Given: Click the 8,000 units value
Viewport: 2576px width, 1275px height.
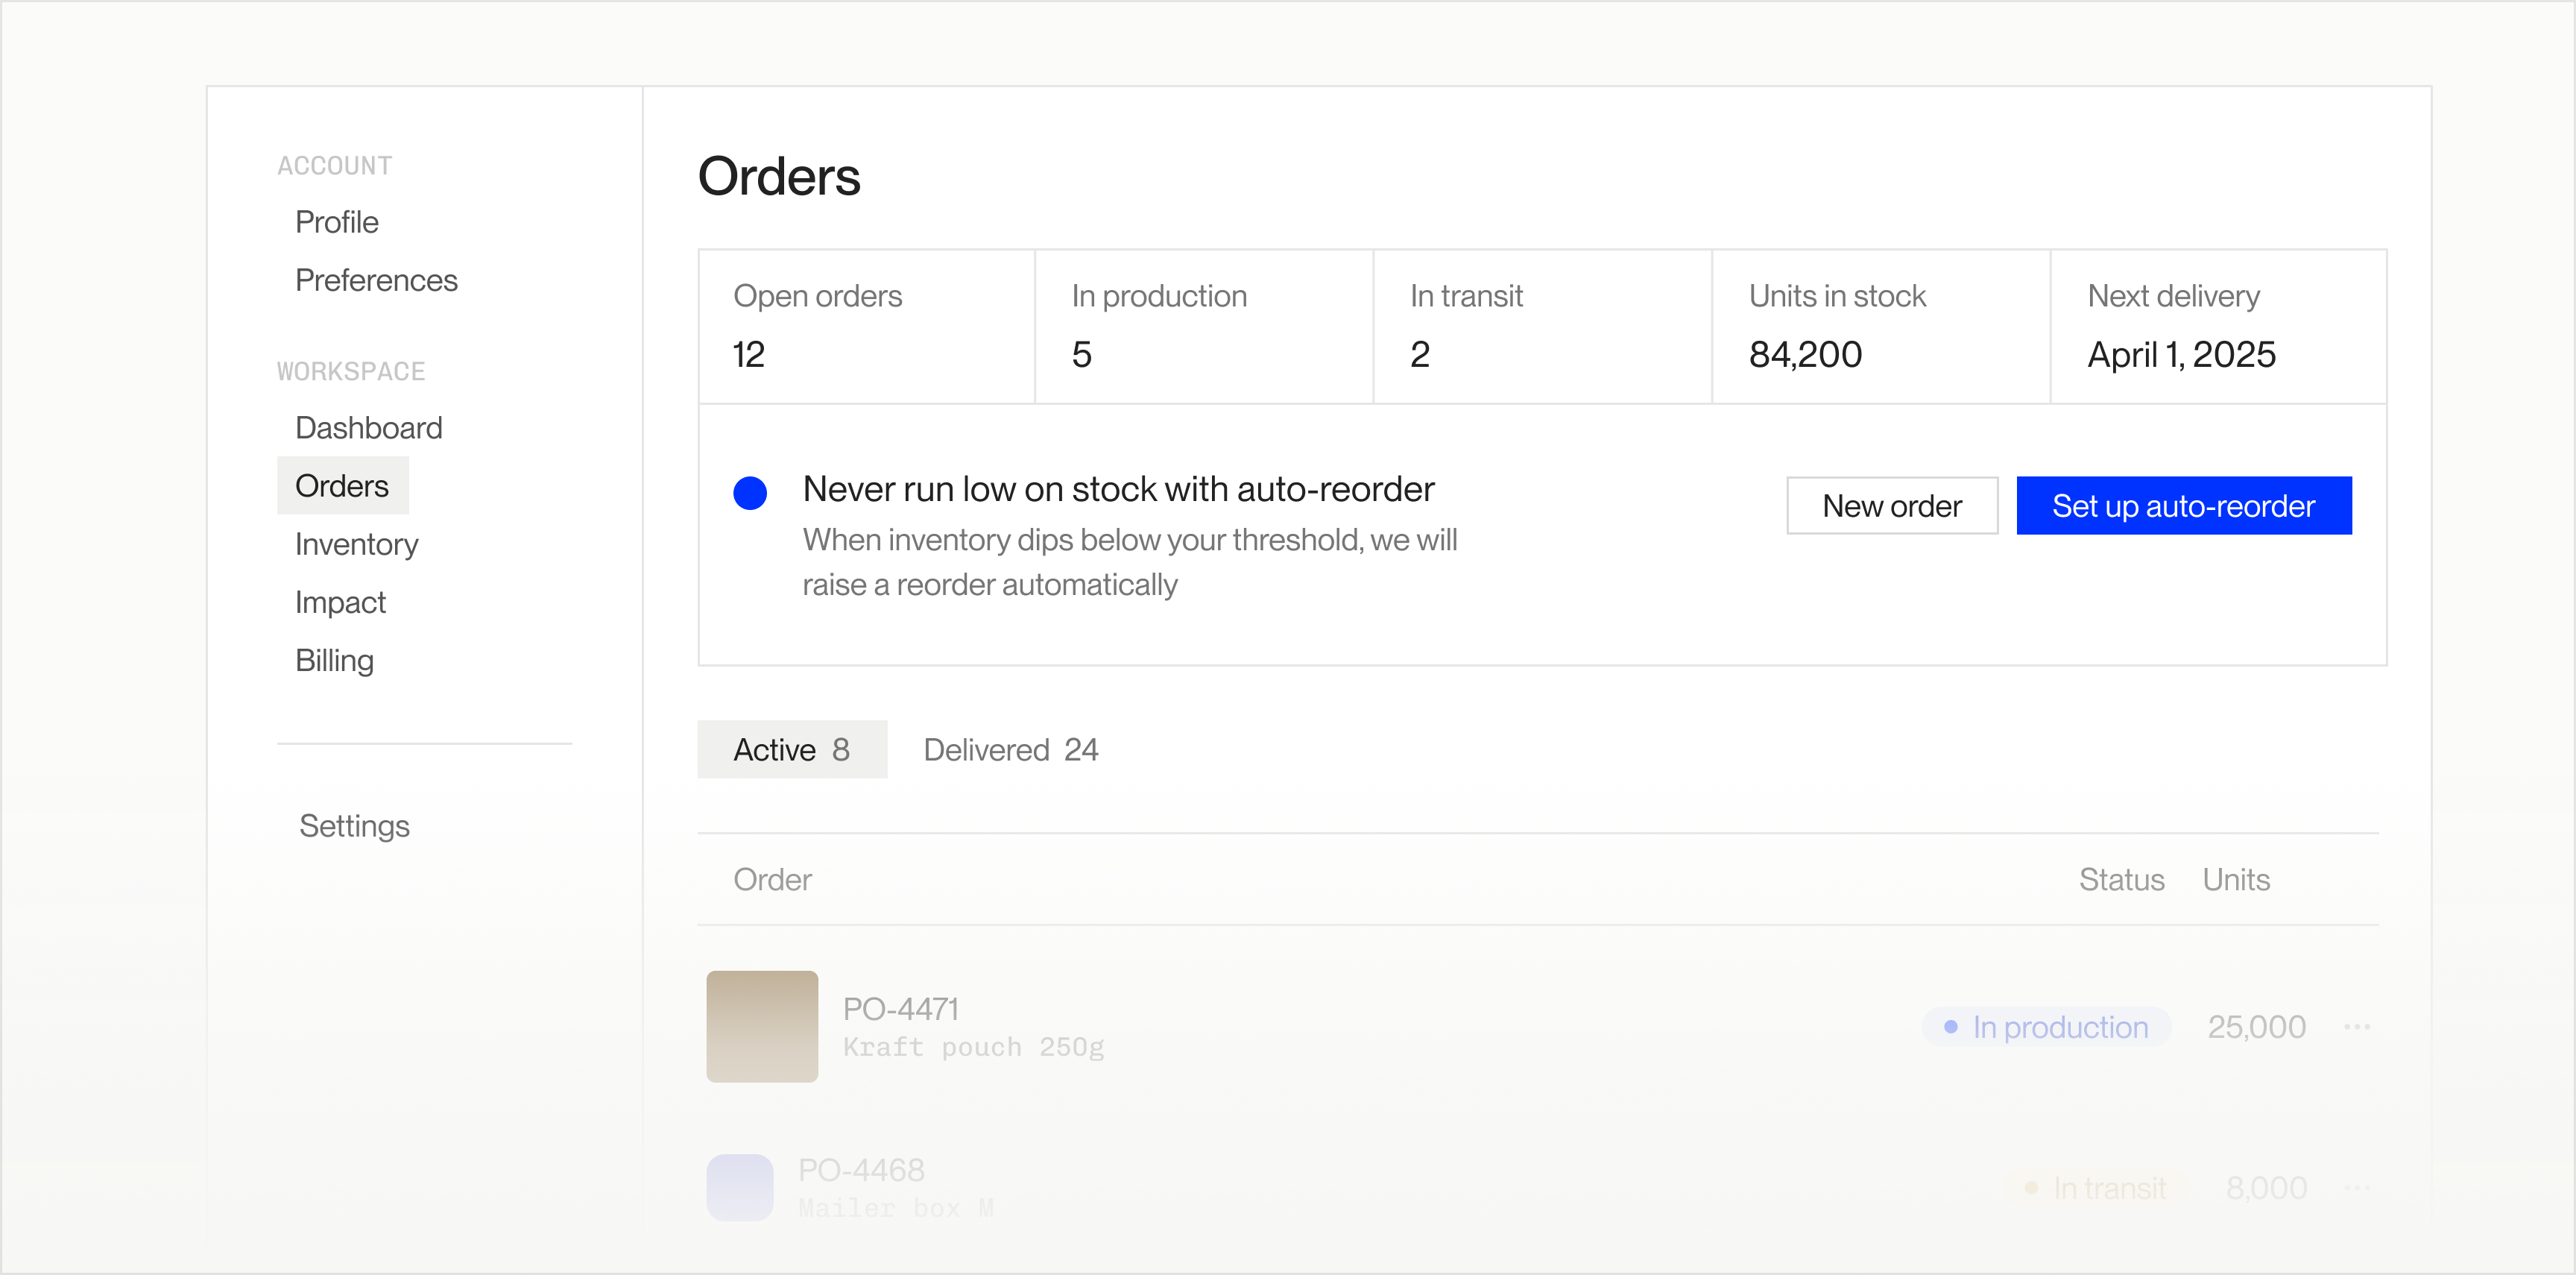Looking at the screenshot, I should (2267, 1188).
